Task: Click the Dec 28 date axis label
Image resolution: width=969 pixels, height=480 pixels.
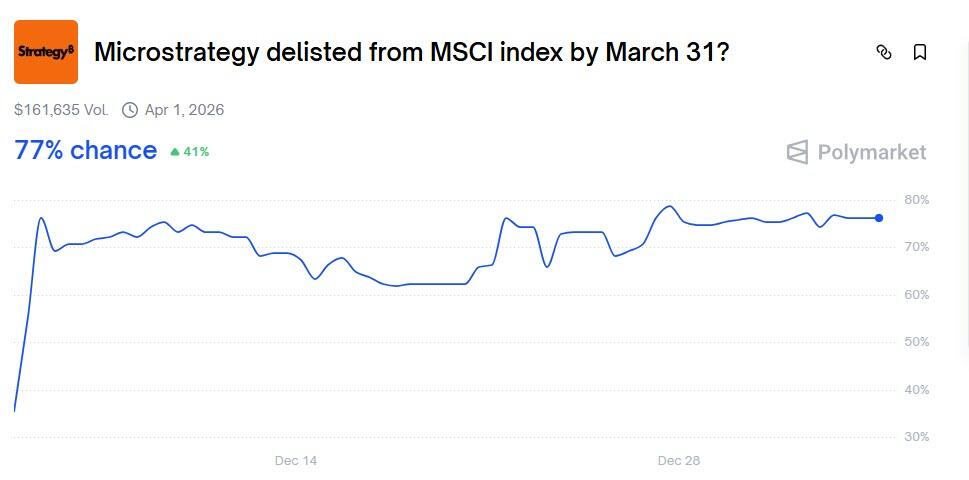Action: [679, 460]
